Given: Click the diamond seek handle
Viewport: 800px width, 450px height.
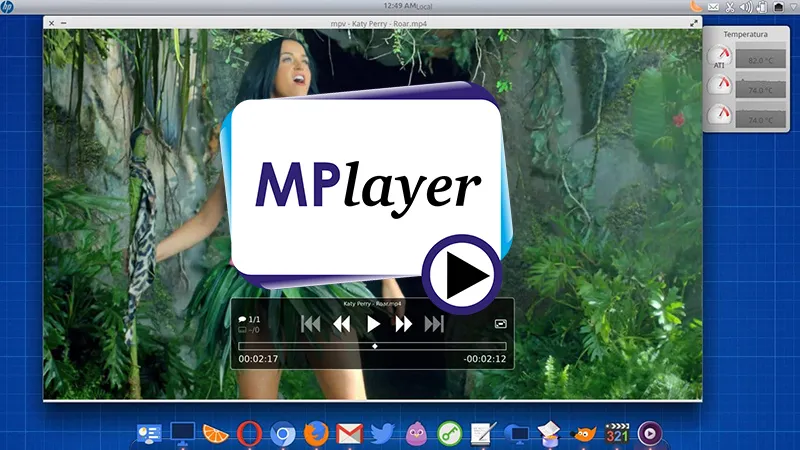Looking at the screenshot, I should [x=375, y=346].
